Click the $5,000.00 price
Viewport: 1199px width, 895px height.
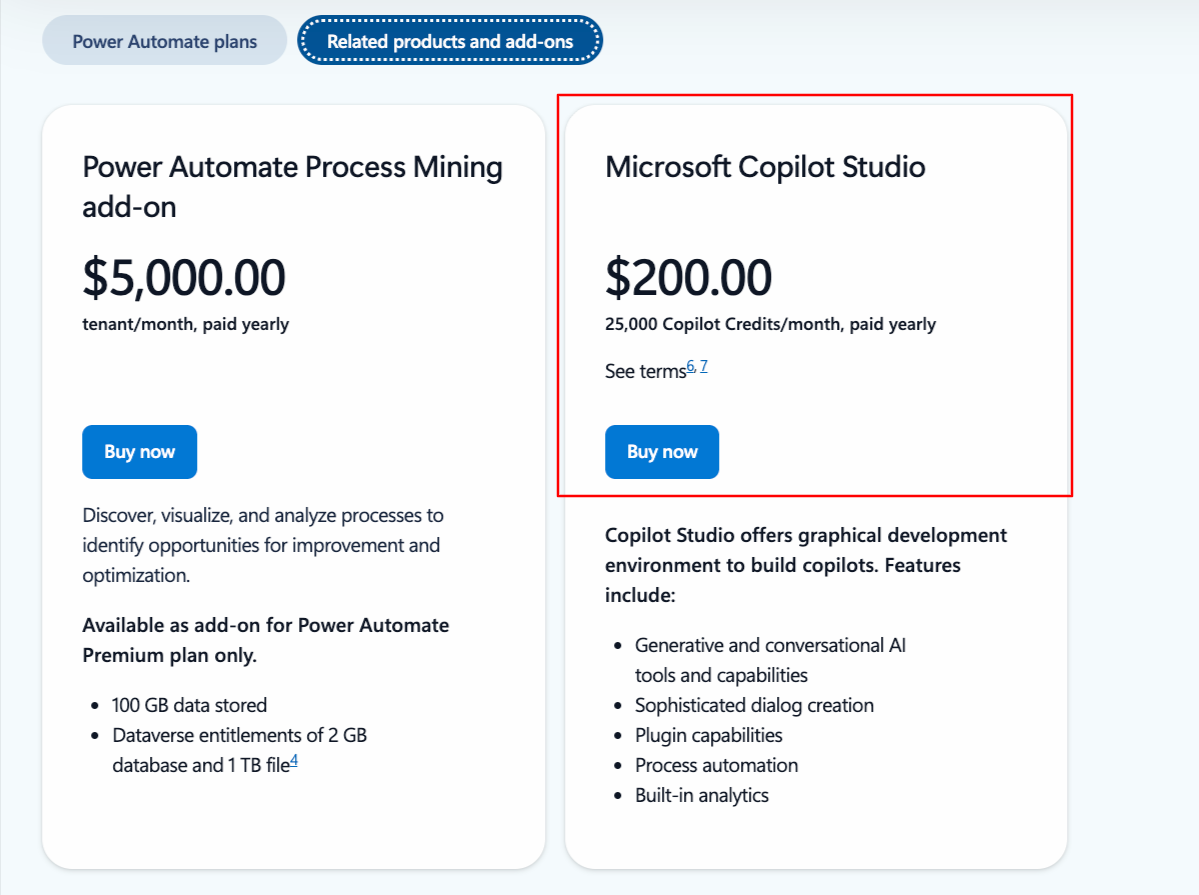184,277
